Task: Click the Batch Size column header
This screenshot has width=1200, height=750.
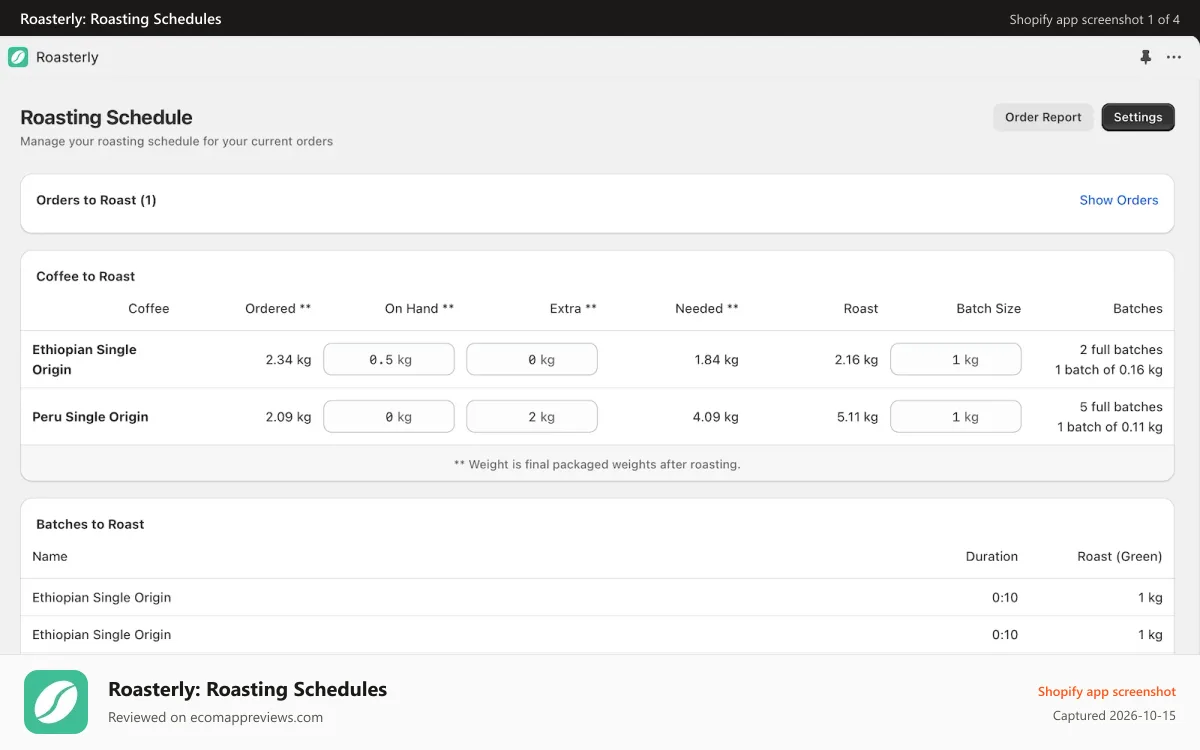Action: [x=988, y=308]
